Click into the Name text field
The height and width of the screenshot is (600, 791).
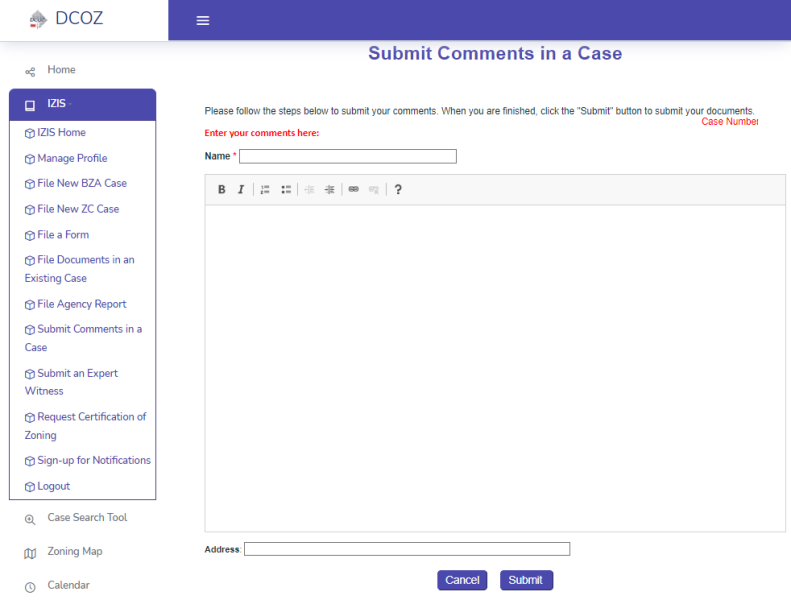347,156
